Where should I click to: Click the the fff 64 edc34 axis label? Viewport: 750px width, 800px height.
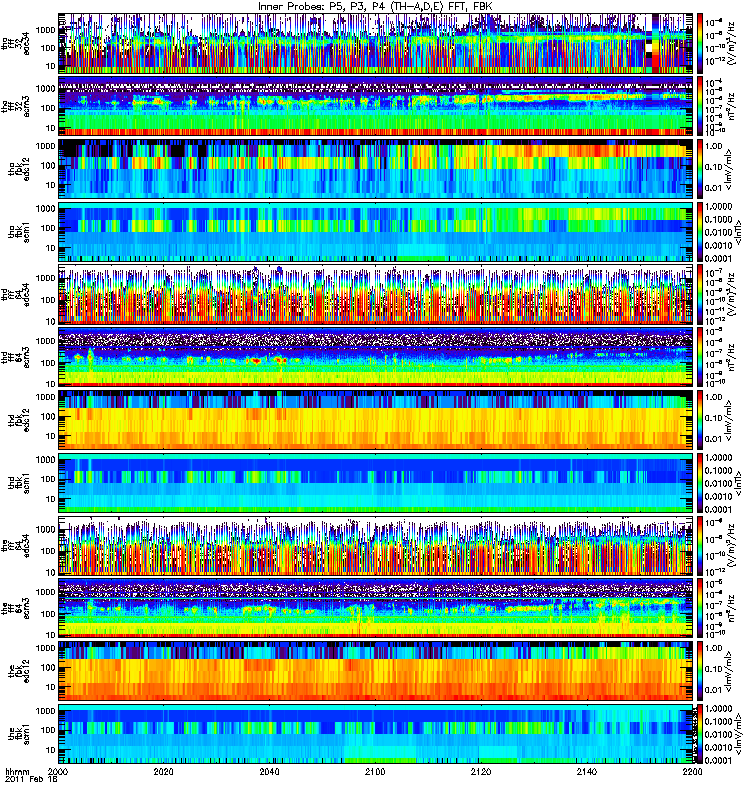coord(15,546)
